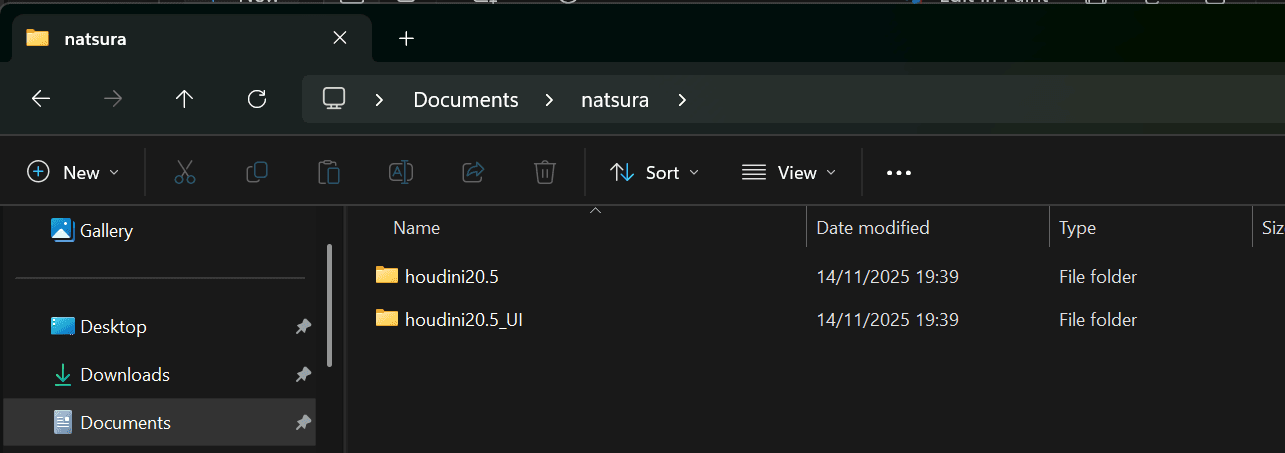Screen dimensions: 1285x453
Task: Click File folder type of houdini20.5_UI row
Action: click(x=1098, y=321)
